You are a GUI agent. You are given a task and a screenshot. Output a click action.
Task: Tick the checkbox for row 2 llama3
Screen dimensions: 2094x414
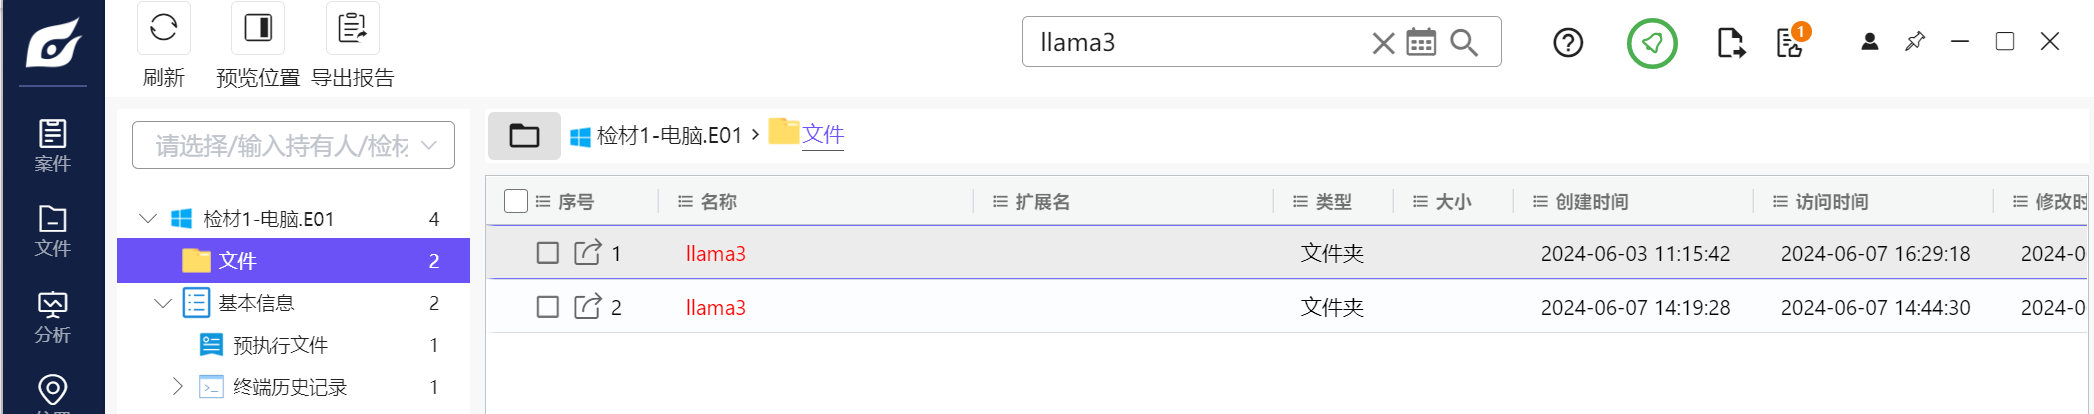click(548, 307)
